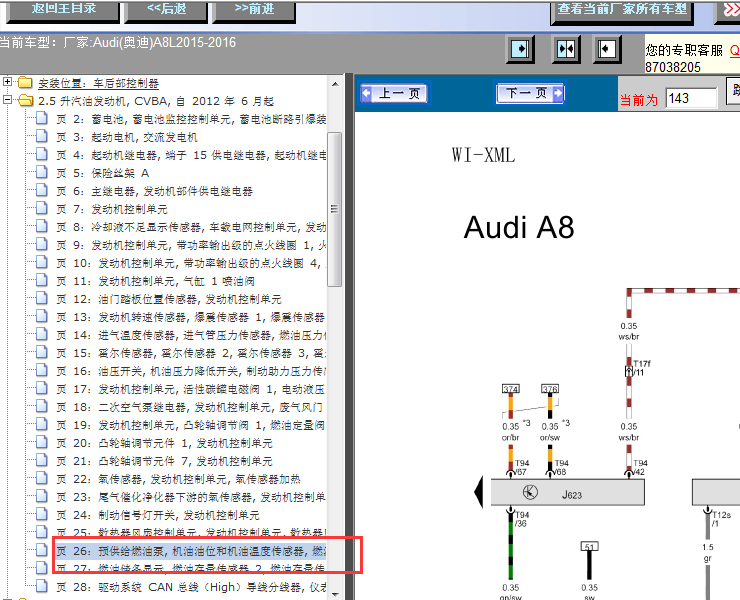
Task: Click document icon beside 页 17
Action: (x=42, y=388)
